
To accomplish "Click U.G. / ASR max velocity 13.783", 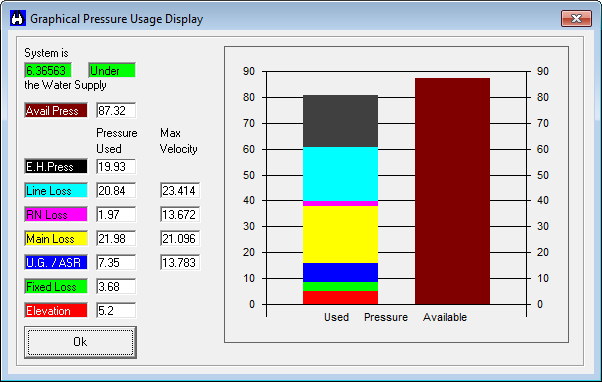I will tap(180, 263).
